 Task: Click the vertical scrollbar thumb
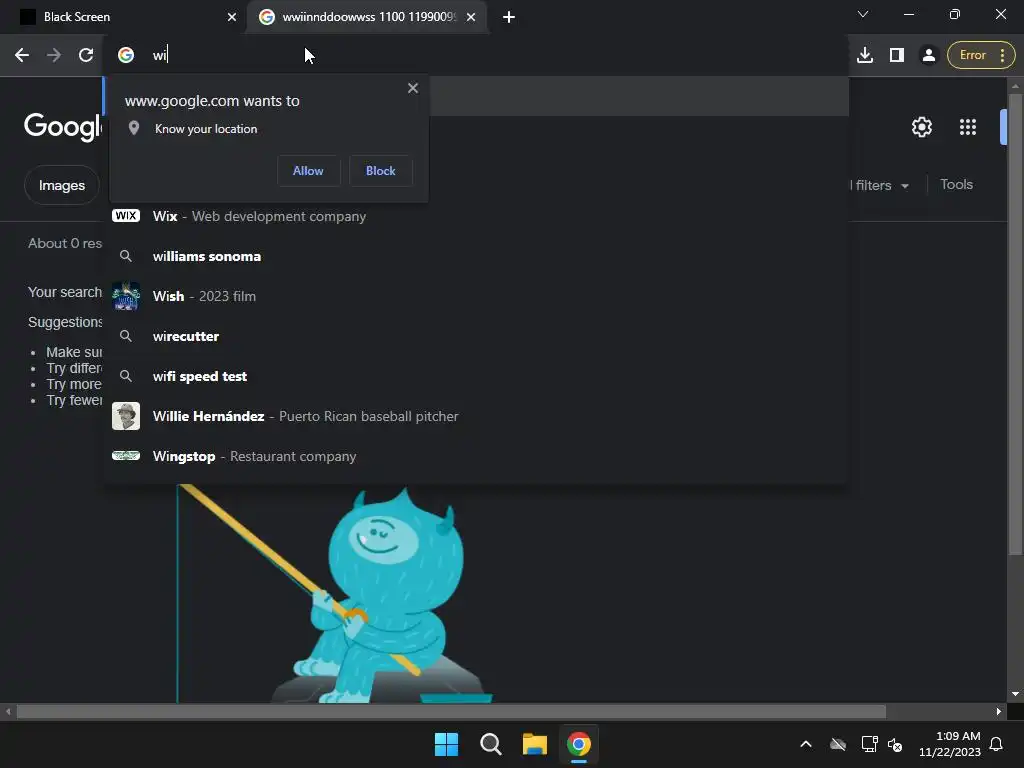tap(1015, 323)
